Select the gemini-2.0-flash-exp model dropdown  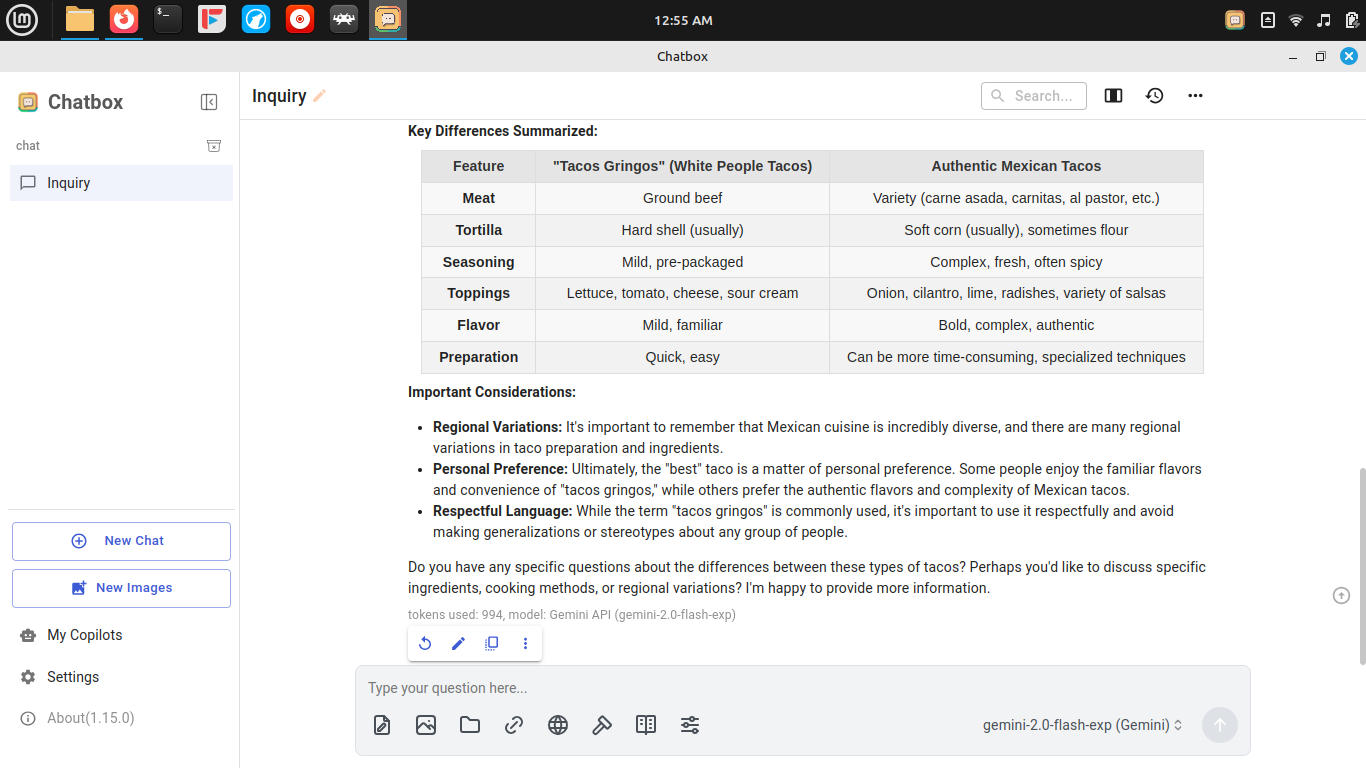tap(1083, 725)
